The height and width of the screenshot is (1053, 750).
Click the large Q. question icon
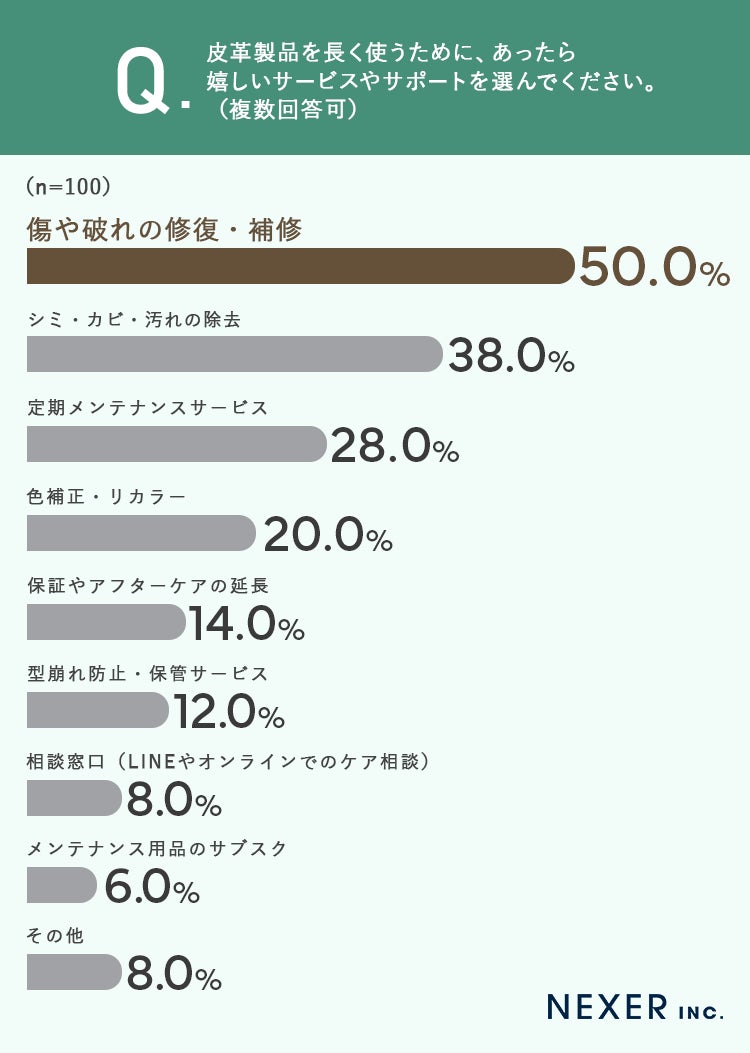153,80
